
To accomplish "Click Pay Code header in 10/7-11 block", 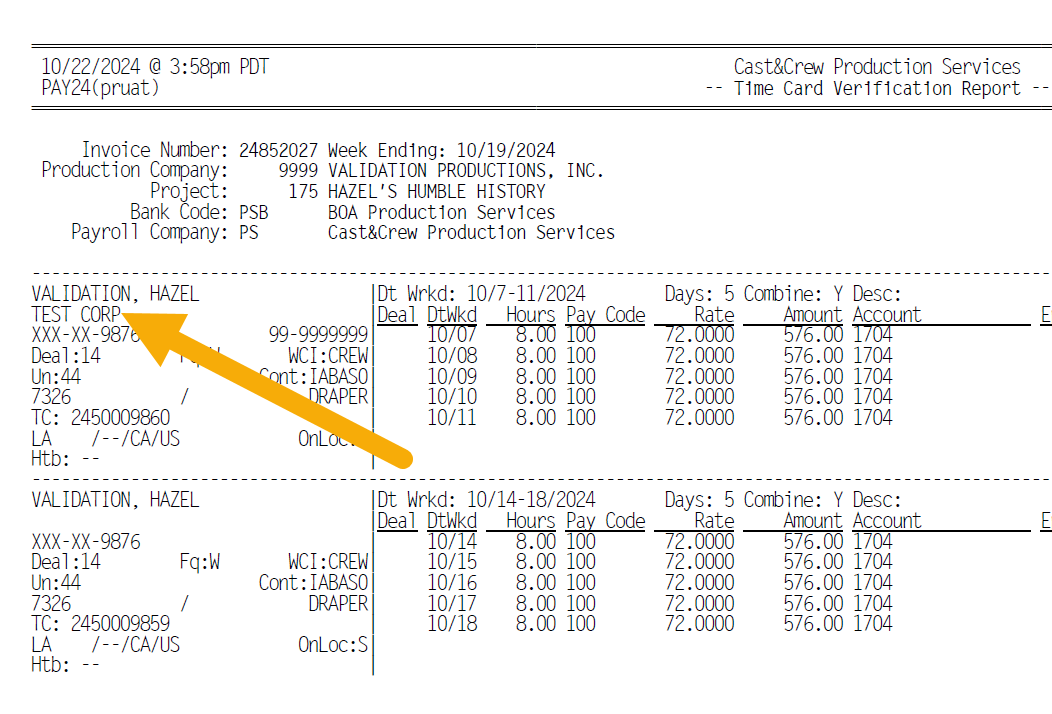I will [606, 314].
